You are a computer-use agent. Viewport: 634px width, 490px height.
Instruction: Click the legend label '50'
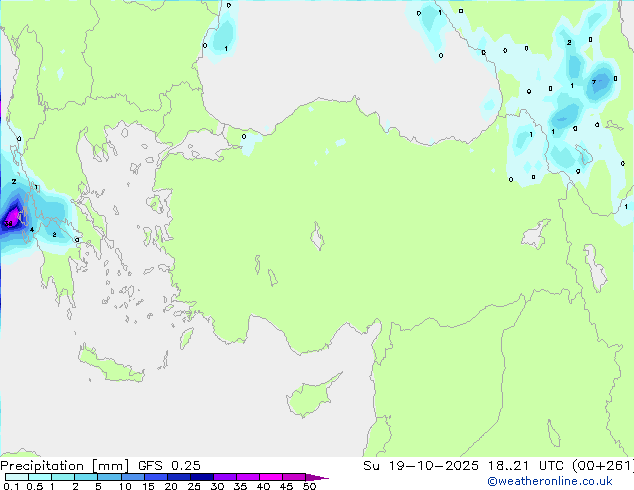(x=309, y=486)
